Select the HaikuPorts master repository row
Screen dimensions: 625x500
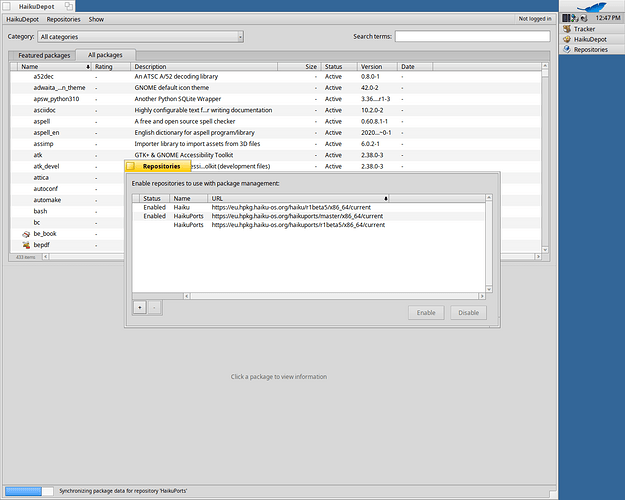click(x=309, y=216)
